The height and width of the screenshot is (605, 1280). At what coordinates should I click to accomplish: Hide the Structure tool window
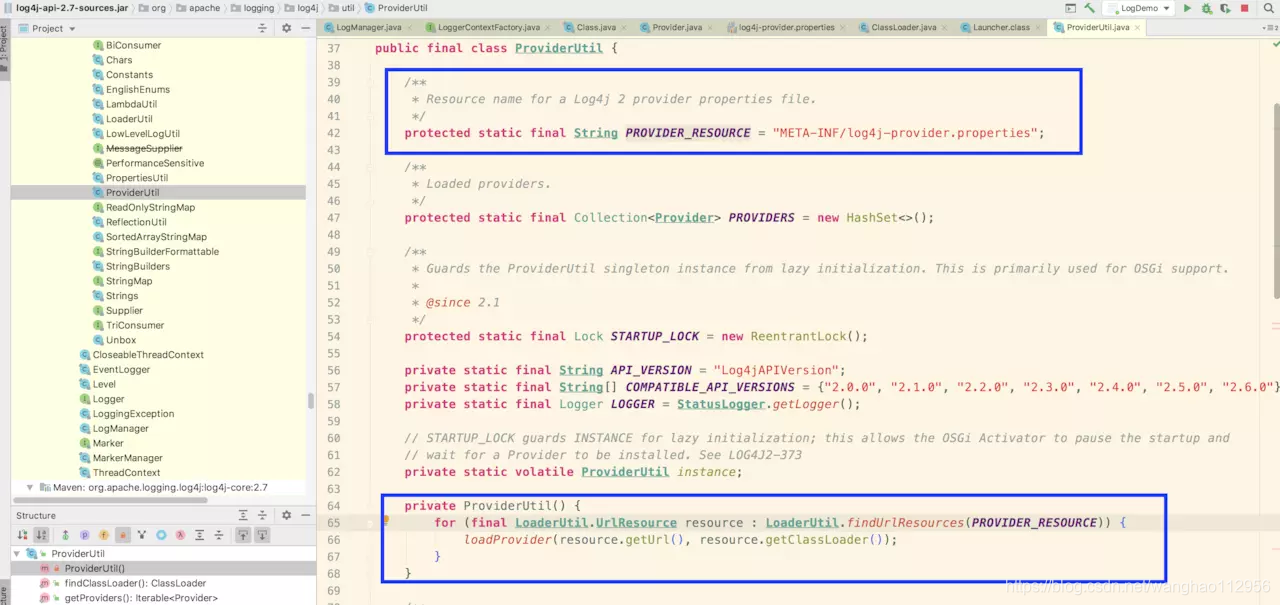(x=304, y=515)
